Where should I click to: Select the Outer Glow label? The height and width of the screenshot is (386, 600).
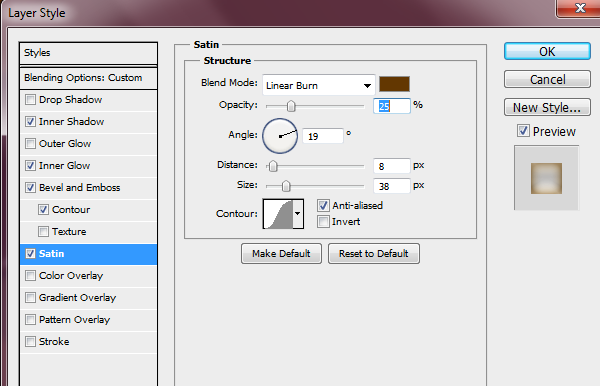click(65, 143)
